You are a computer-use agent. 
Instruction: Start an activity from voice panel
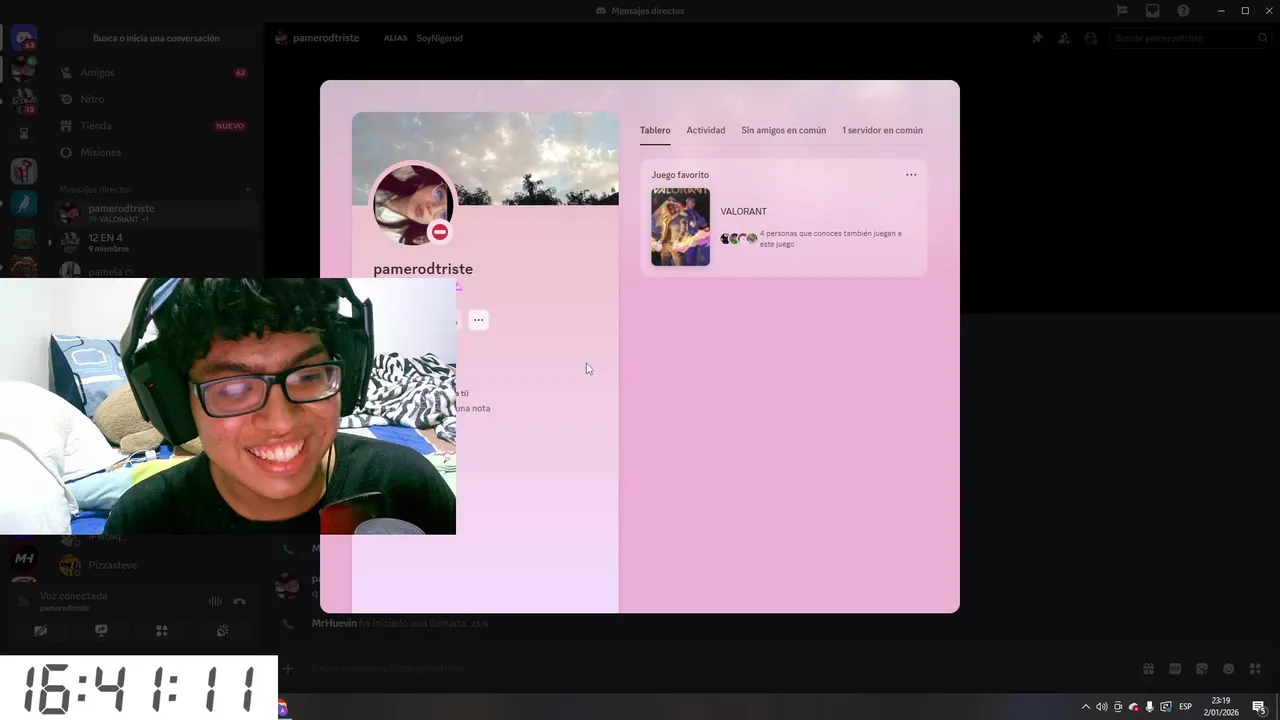click(x=162, y=631)
